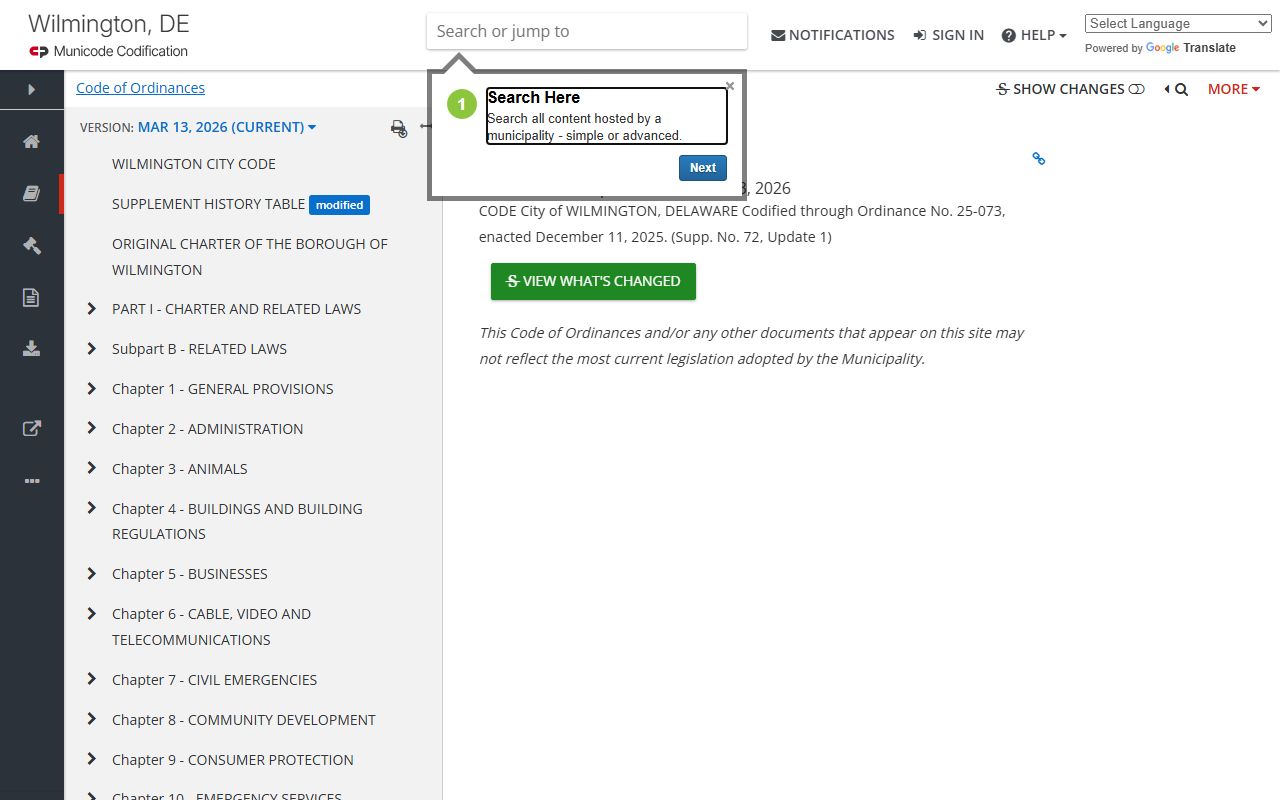Click the View What's Changed button
The height and width of the screenshot is (800, 1280).
[x=593, y=281]
